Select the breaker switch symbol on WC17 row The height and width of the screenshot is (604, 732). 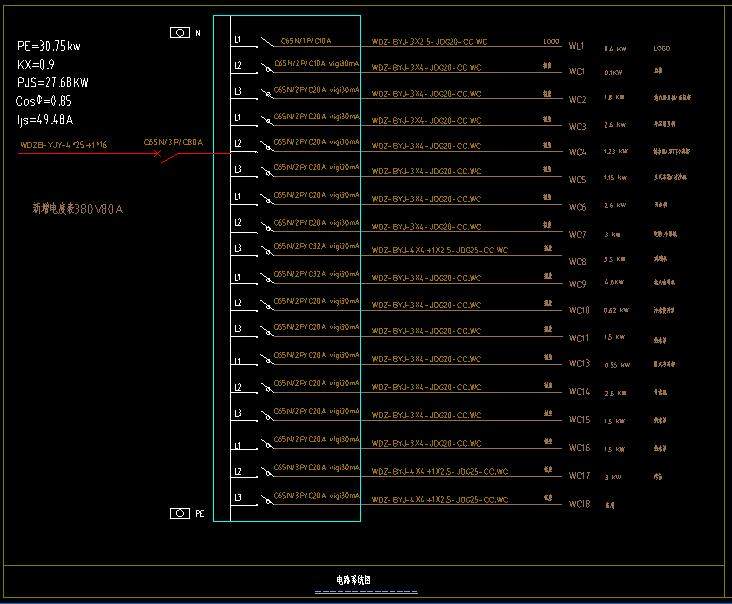pyautogui.click(x=266, y=473)
